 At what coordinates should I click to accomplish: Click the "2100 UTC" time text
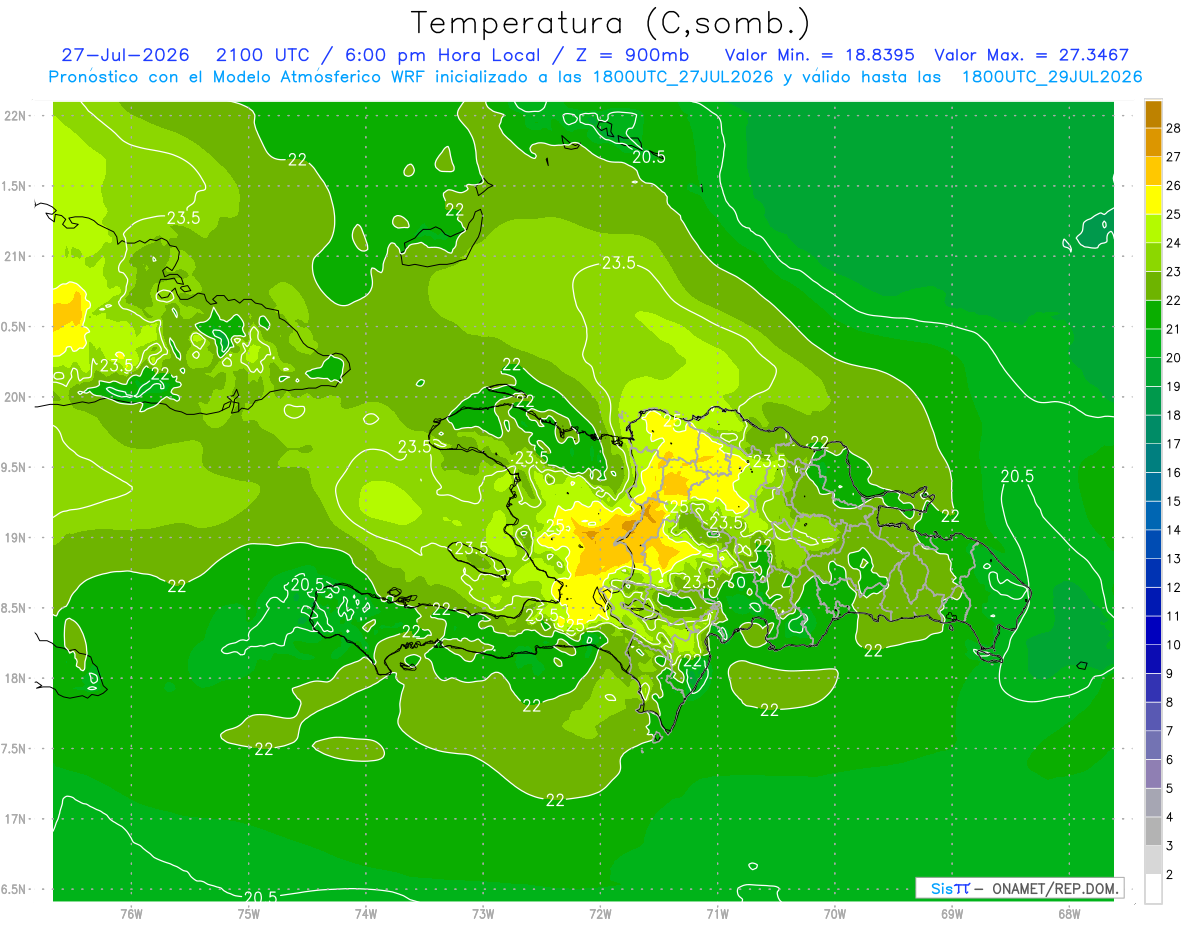[264, 55]
